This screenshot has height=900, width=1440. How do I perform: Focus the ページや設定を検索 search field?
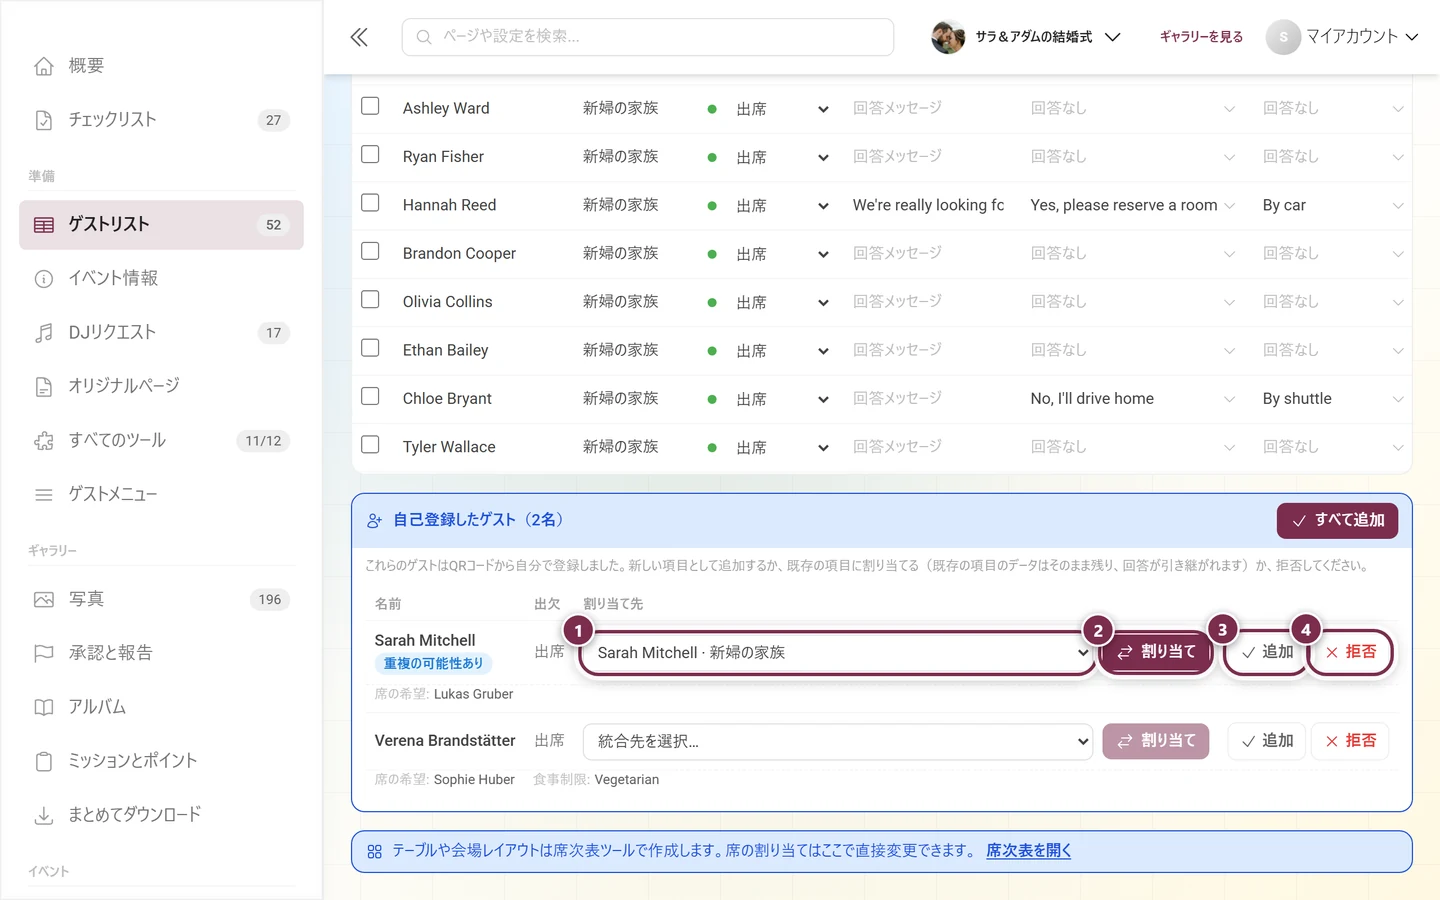coord(648,37)
